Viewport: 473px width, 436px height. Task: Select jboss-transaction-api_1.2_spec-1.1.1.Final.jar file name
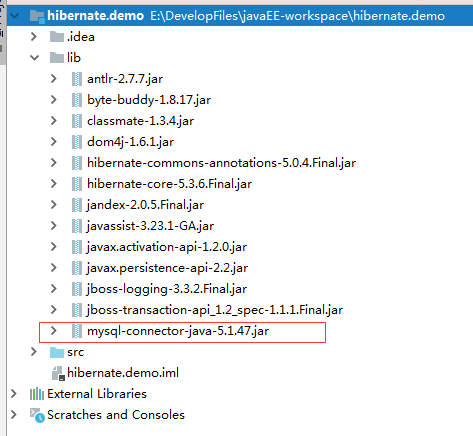click(215, 310)
